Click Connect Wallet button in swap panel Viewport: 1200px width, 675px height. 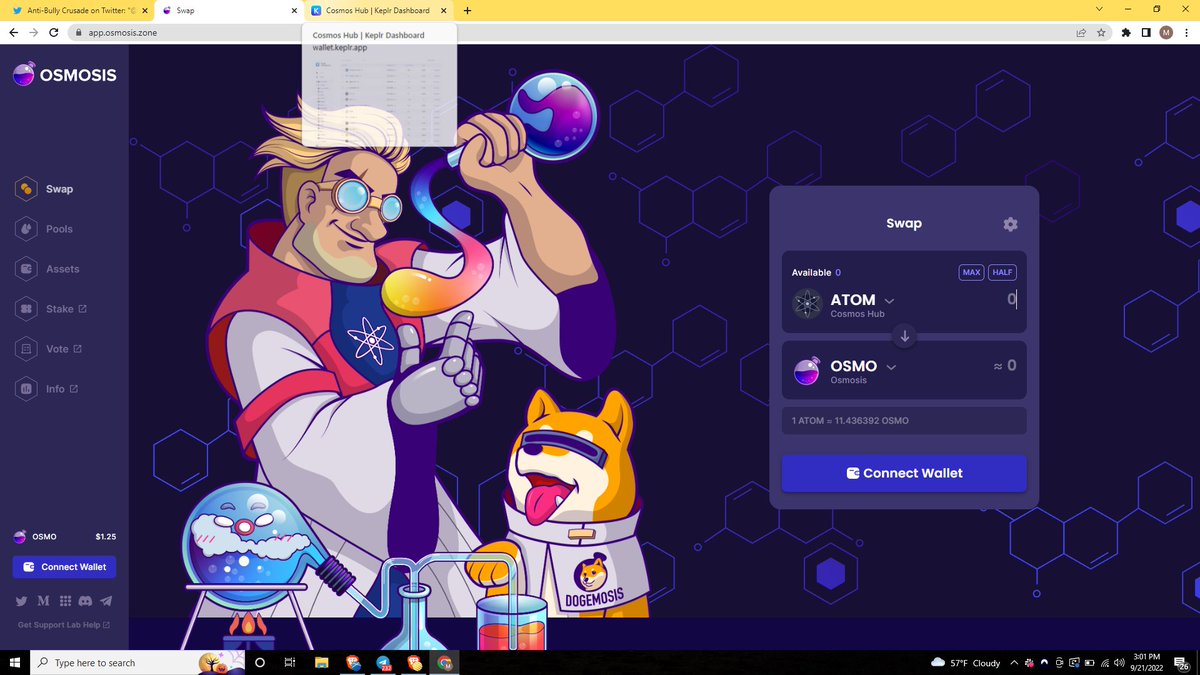pyautogui.click(x=904, y=473)
